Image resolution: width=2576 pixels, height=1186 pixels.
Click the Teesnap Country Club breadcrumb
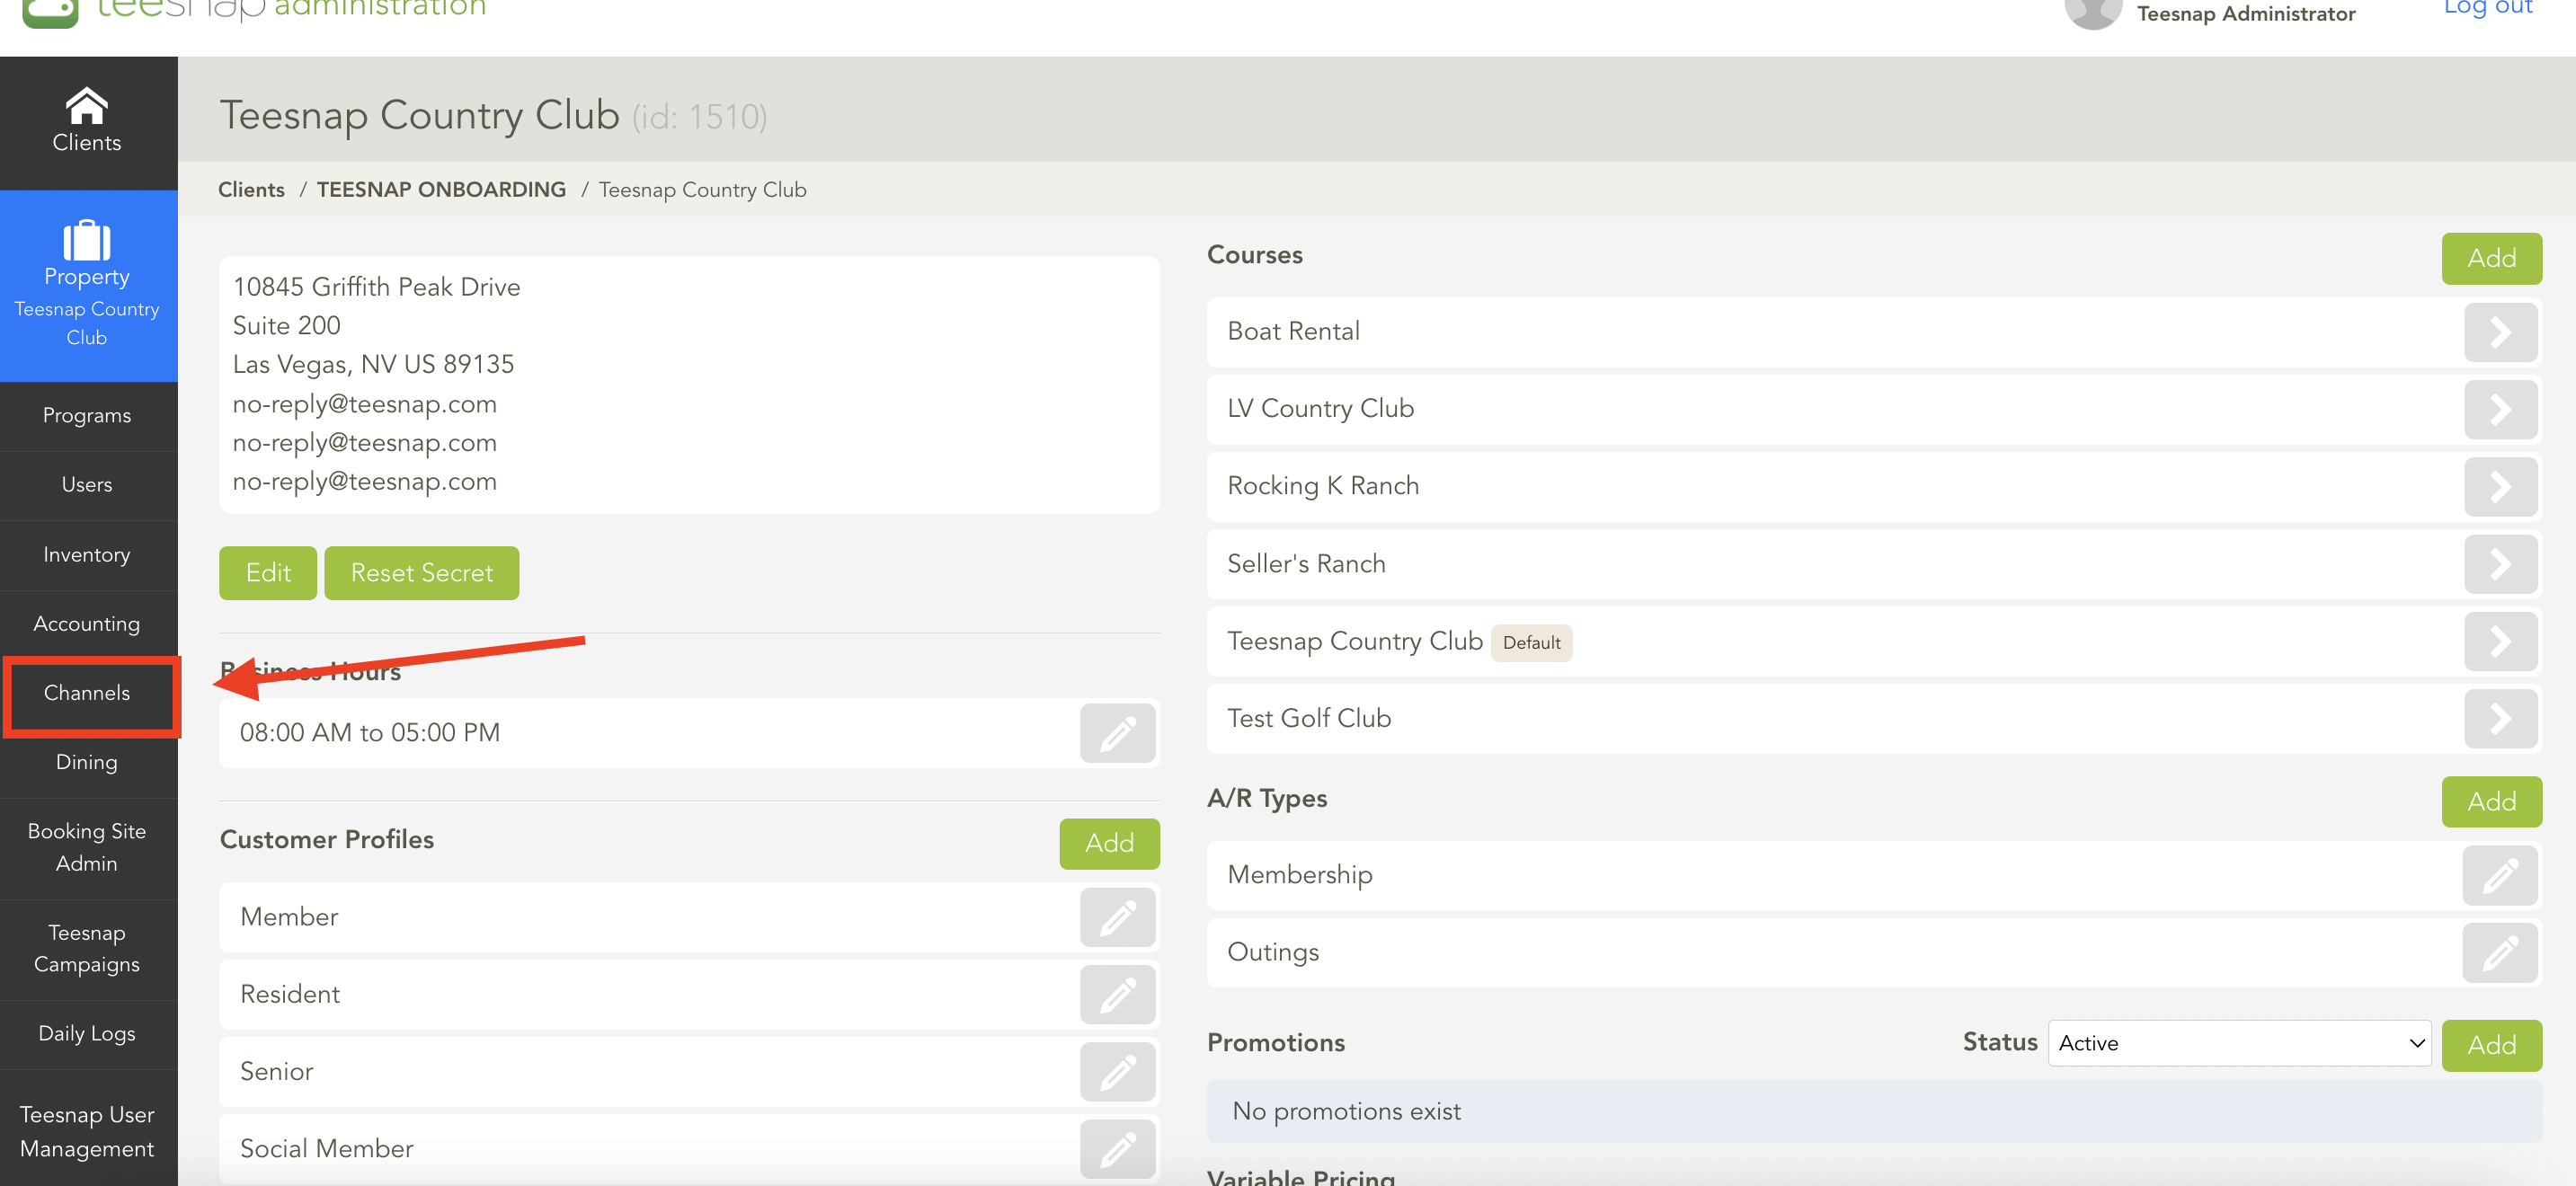(x=702, y=190)
